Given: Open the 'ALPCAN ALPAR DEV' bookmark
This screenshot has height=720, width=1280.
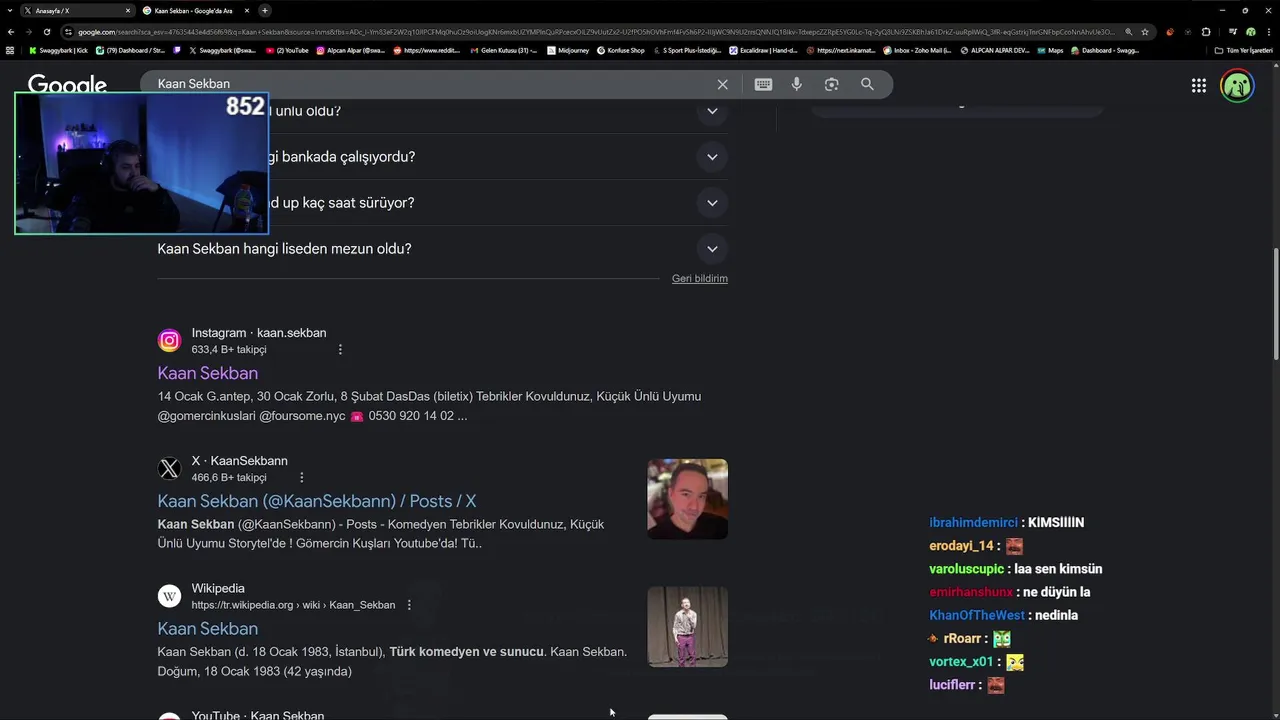Looking at the screenshot, I should pos(994,50).
